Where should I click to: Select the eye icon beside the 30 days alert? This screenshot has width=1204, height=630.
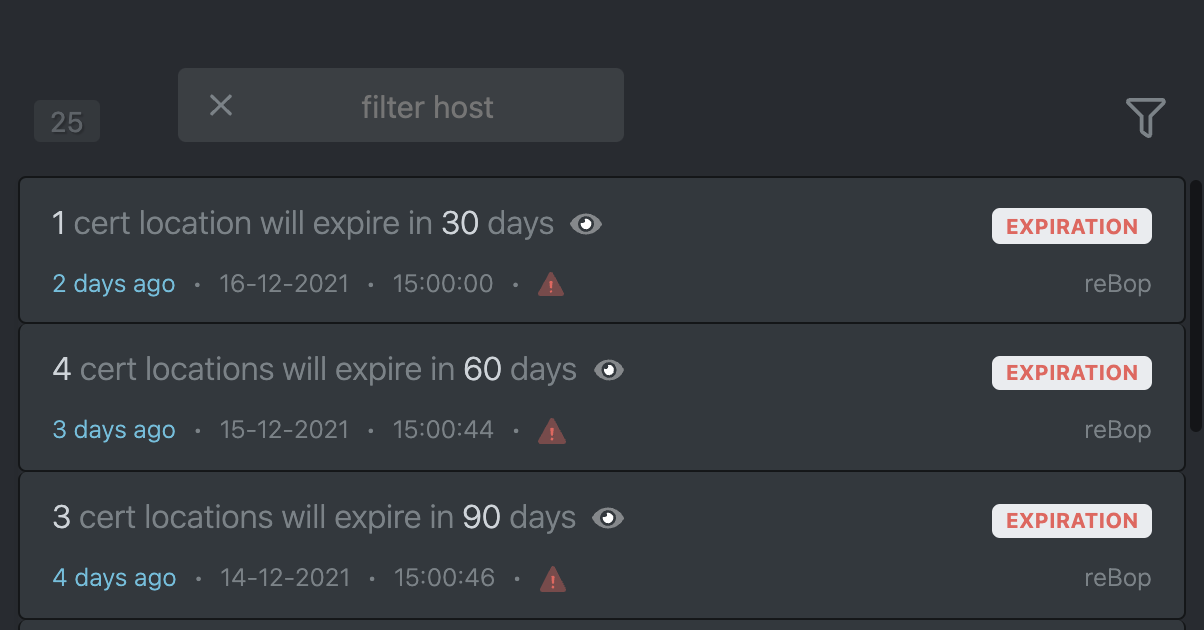pyautogui.click(x=586, y=224)
